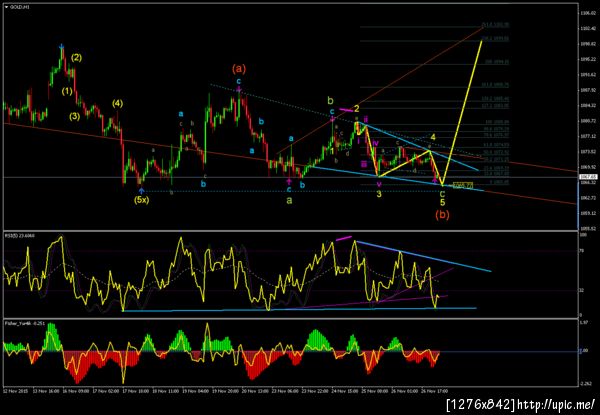
Task: Click the Fisher scale value 1.97
Action: pos(583,322)
